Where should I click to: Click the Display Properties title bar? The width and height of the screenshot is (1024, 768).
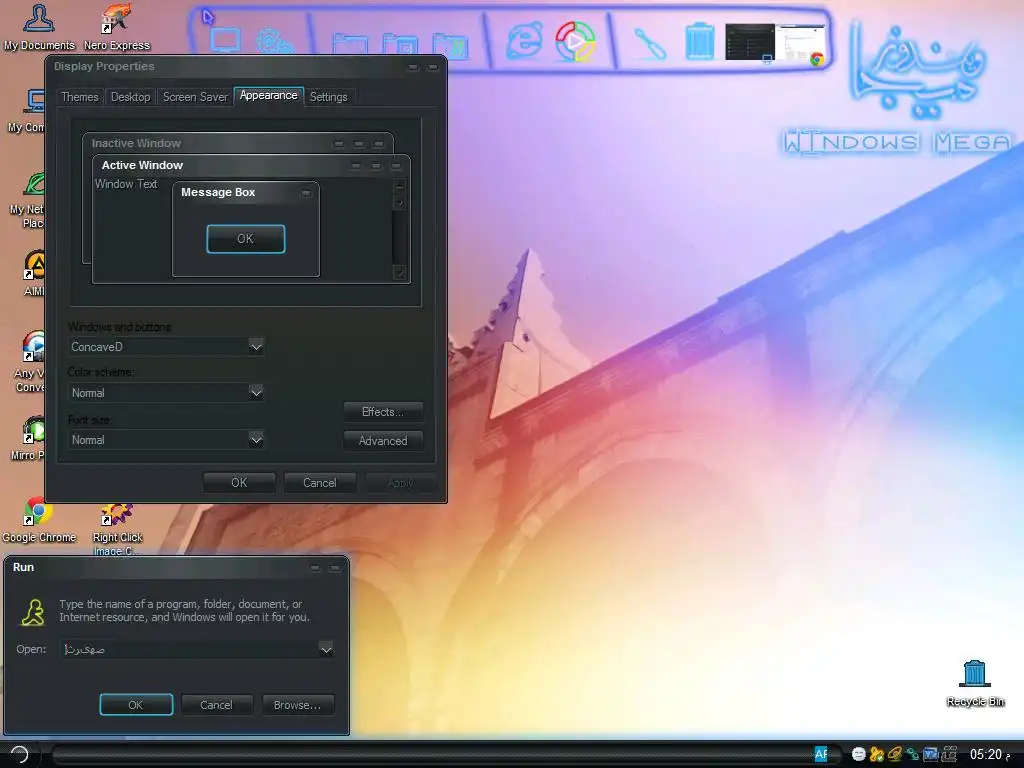tap(246, 67)
